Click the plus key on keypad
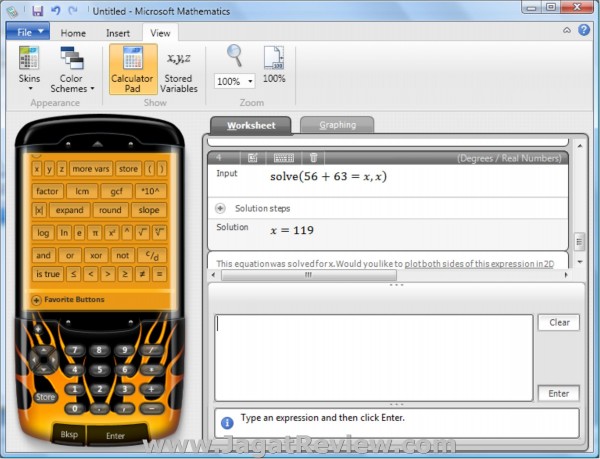Viewport: 600px width, 459px height. click(x=152, y=389)
